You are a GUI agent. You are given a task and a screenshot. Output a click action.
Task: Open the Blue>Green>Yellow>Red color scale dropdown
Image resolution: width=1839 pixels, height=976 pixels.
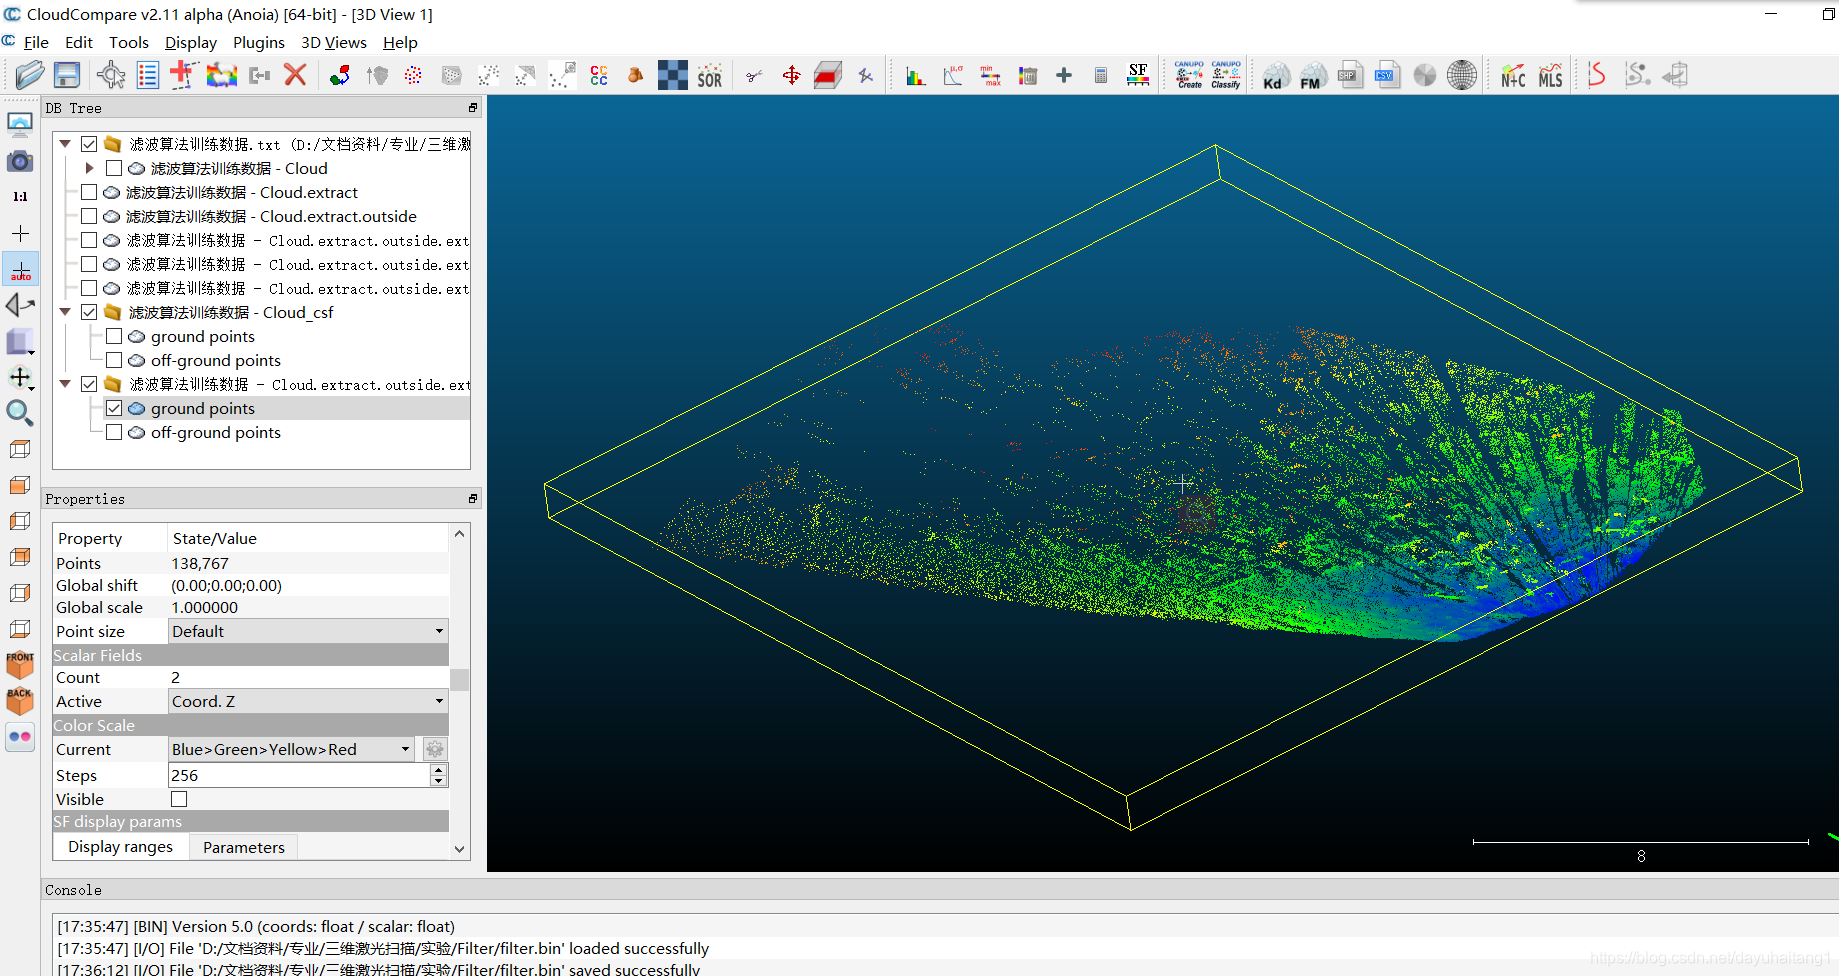(292, 749)
